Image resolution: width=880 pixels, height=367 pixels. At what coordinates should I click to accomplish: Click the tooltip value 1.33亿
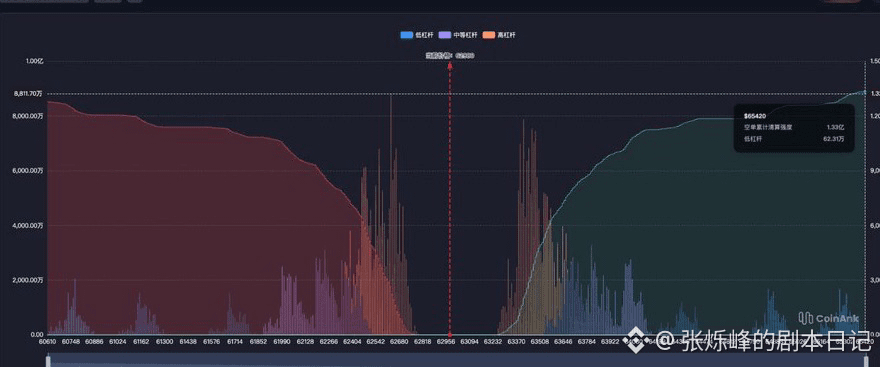[836, 127]
